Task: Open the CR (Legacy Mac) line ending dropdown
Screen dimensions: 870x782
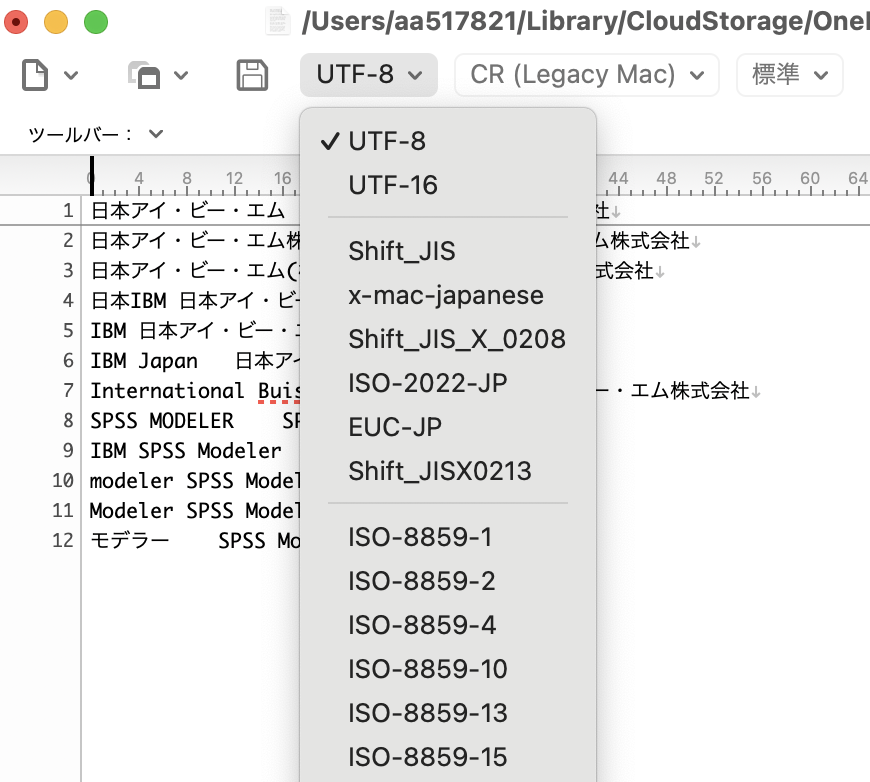Action: pyautogui.click(x=586, y=75)
